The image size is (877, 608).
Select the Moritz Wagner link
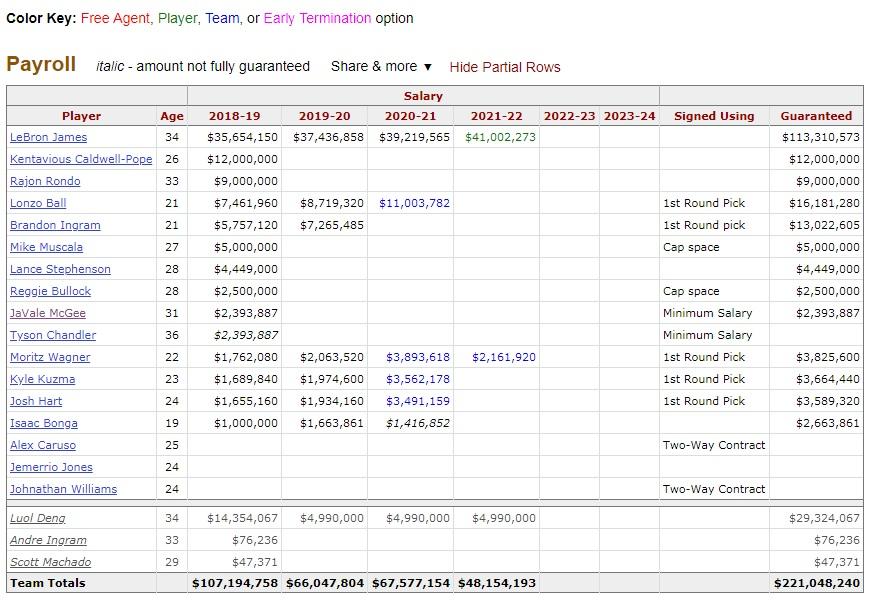click(50, 357)
